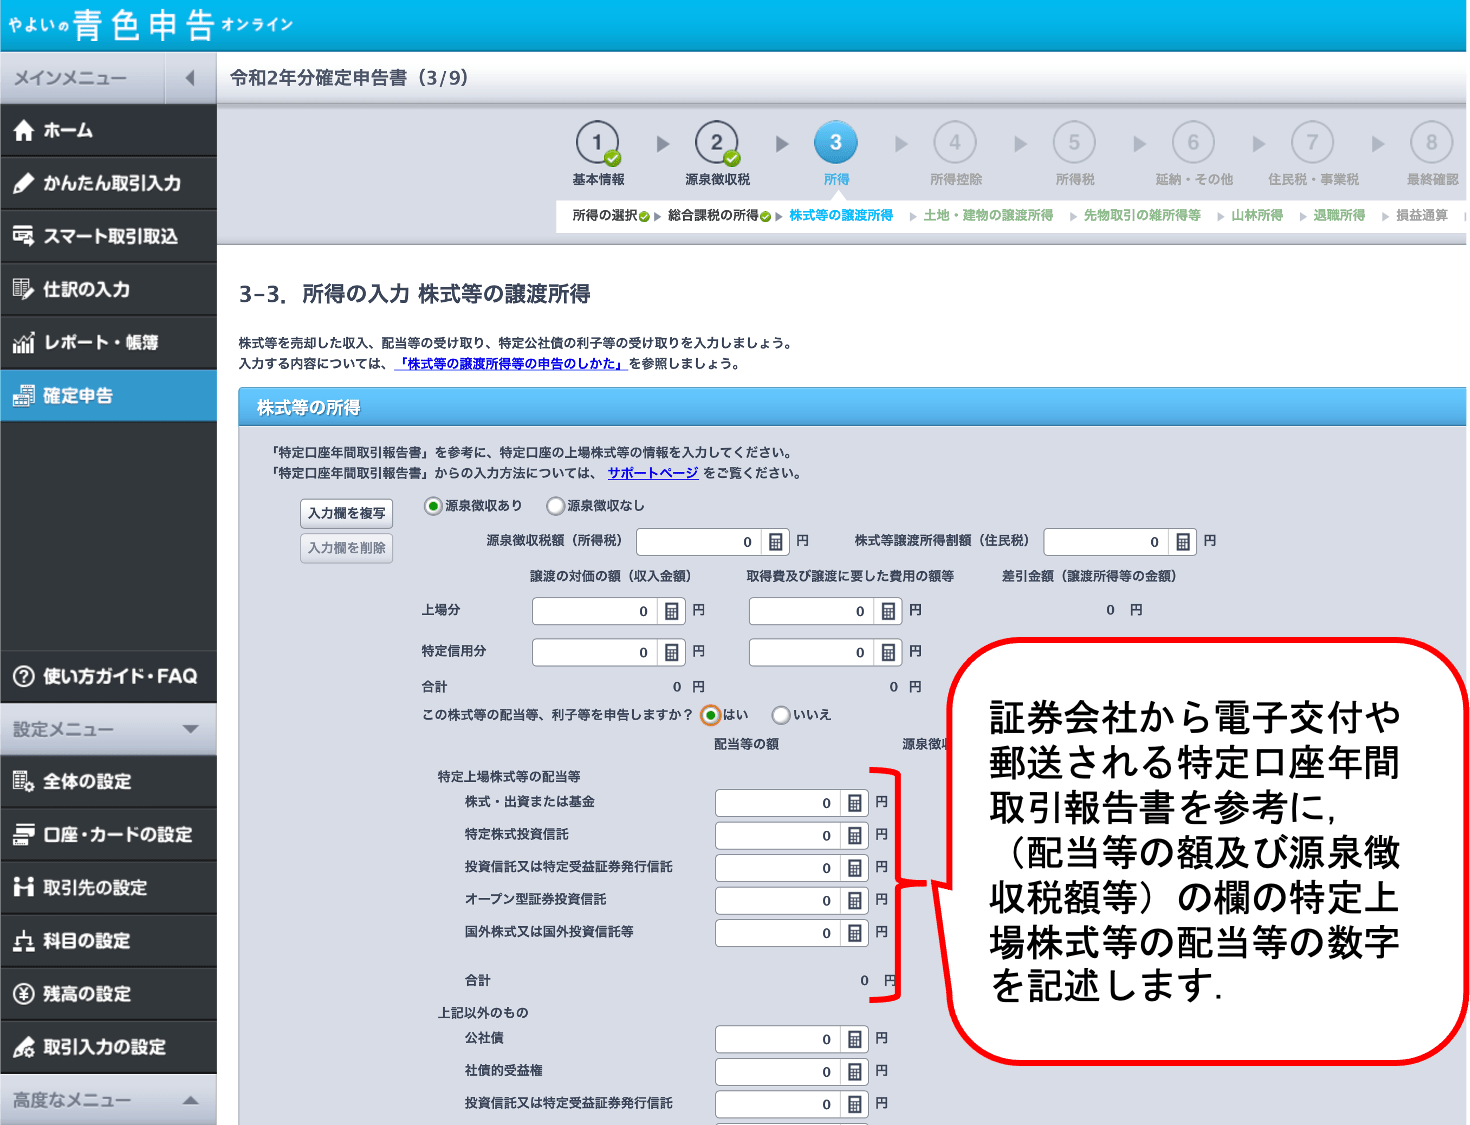This screenshot has height=1125, width=1470.
Task: Open 先物取引の雑所得等 sub-step
Action: coord(1142,215)
